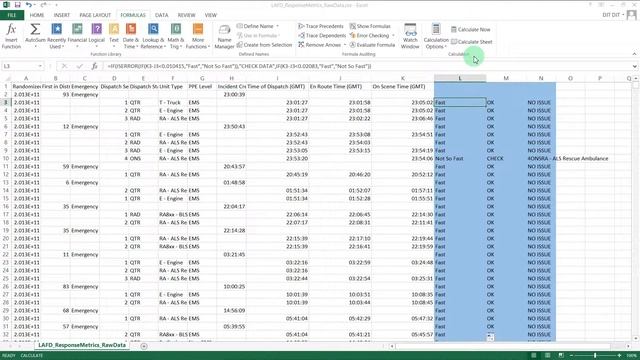Zoom in with plus button

click(619, 356)
